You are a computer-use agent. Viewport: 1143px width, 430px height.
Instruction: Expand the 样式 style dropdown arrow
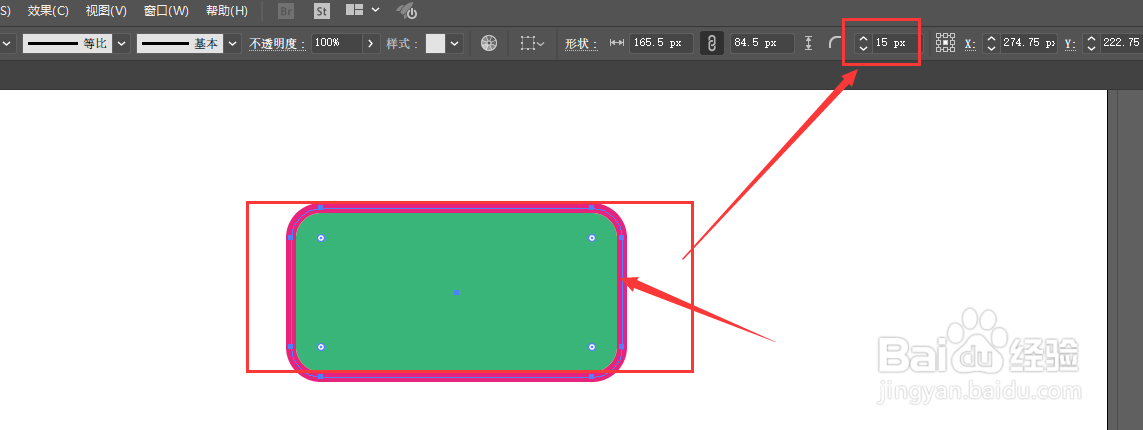455,44
